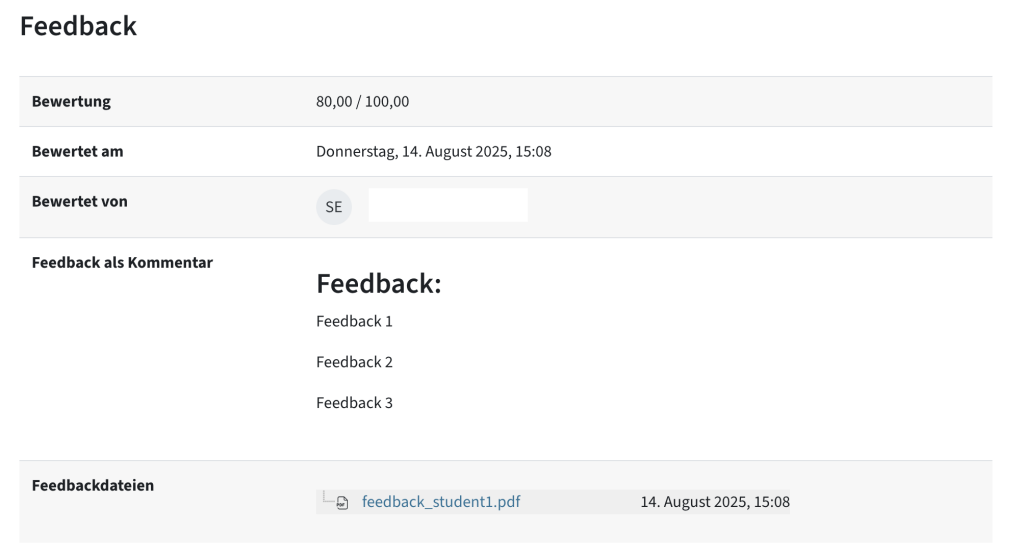This screenshot has width=1023, height=558.
Task: Click the Feedback 2 comment line
Action: (354, 362)
